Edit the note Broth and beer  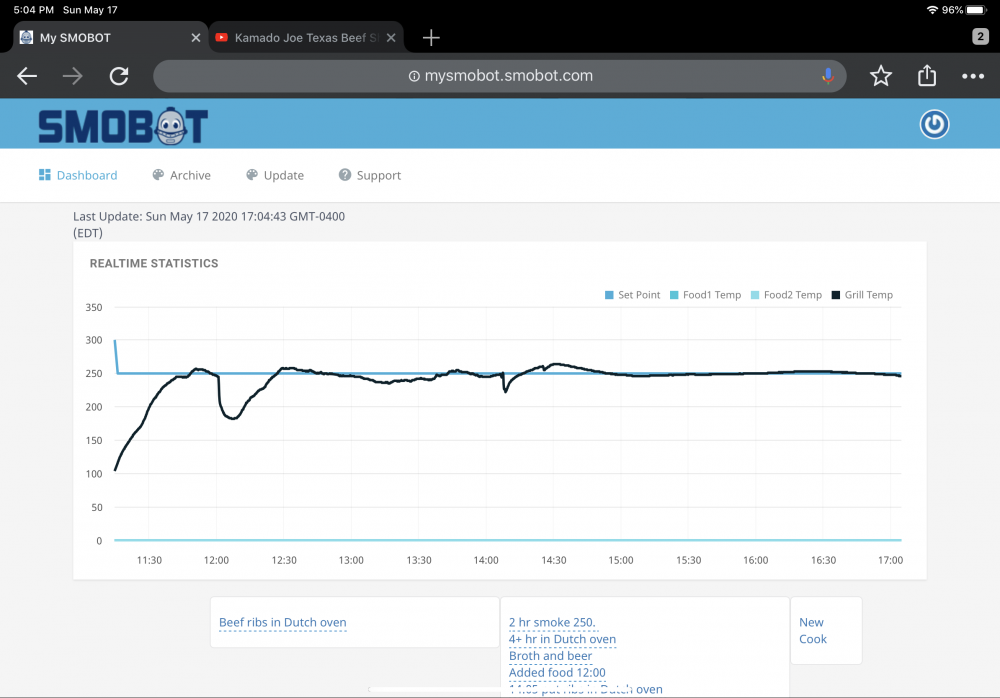pos(550,655)
